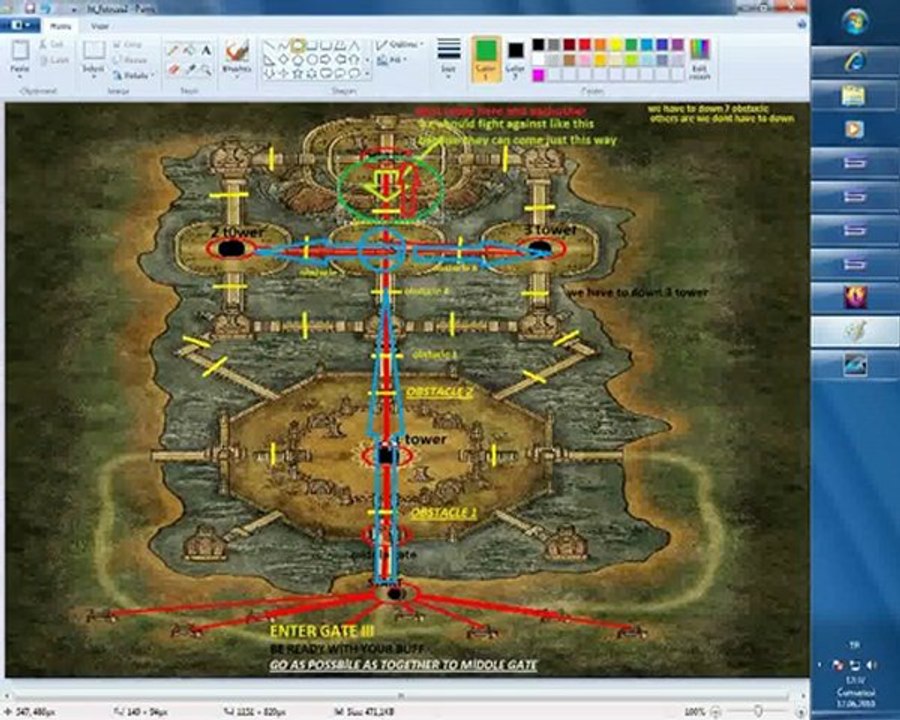Select the Color 1 foreground button

pyautogui.click(x=486, y=59)
